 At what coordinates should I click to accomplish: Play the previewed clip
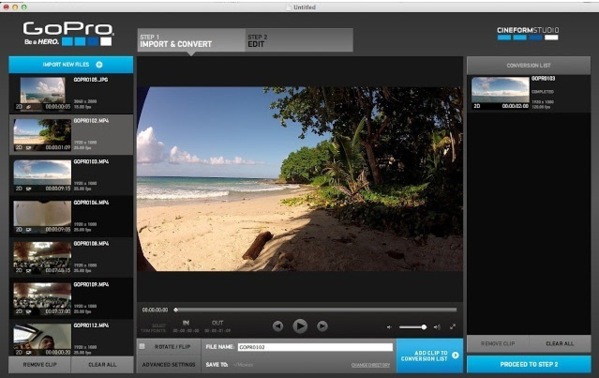[x=300, y=326]
